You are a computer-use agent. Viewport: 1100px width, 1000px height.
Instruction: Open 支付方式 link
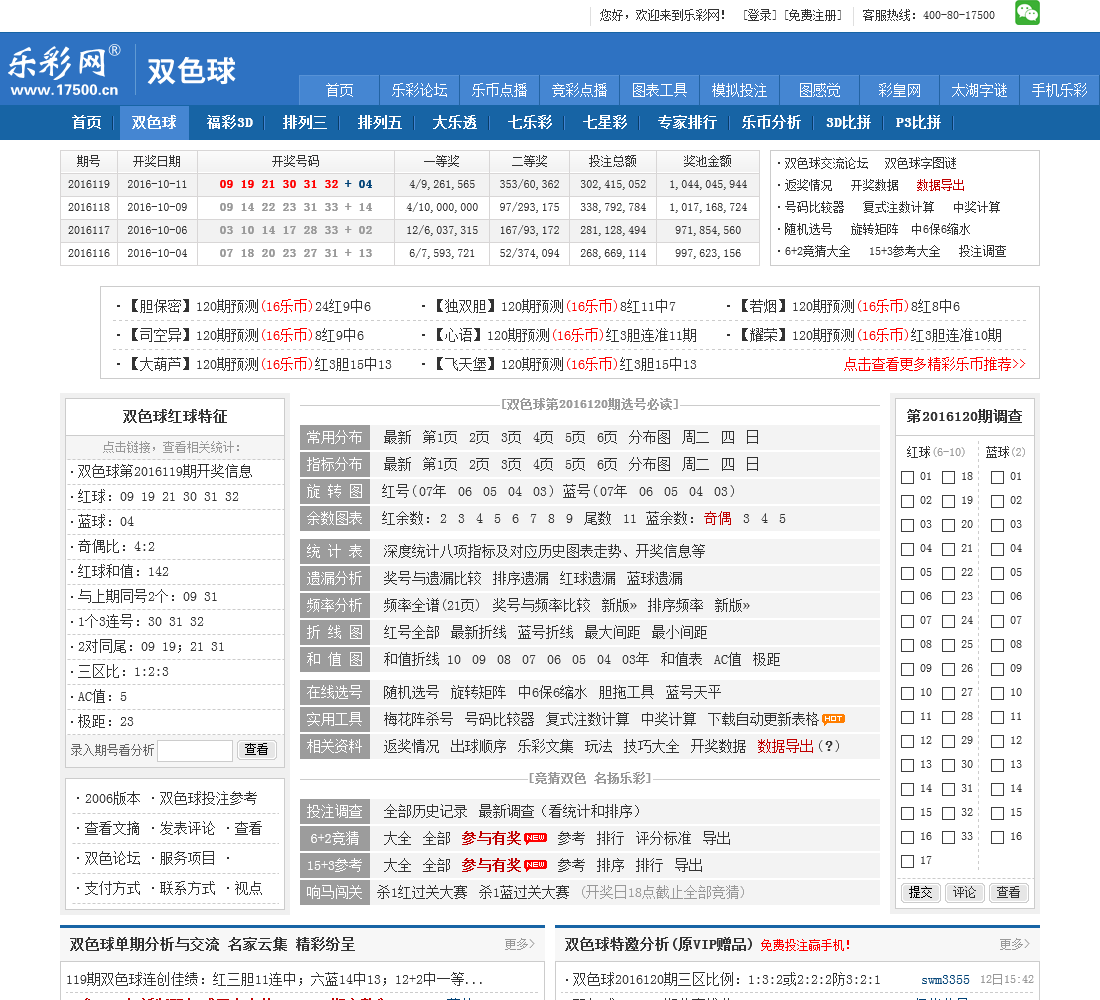click(112, 888)
